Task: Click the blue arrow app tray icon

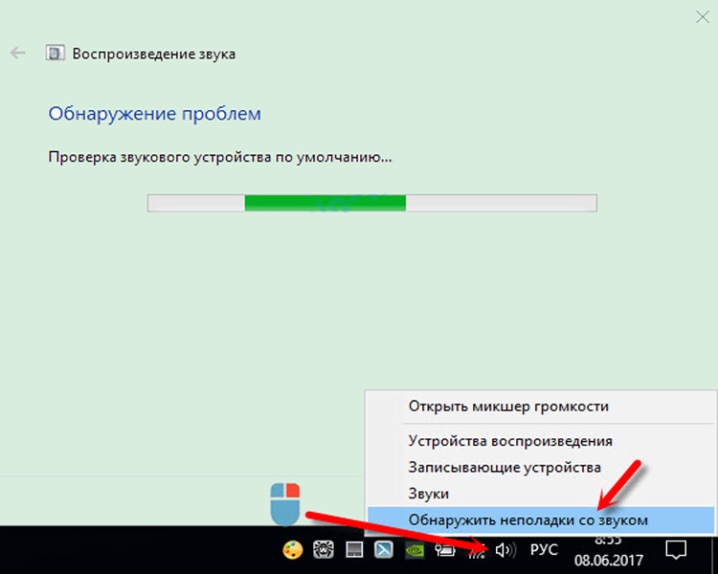Action: tap(384, 550)
